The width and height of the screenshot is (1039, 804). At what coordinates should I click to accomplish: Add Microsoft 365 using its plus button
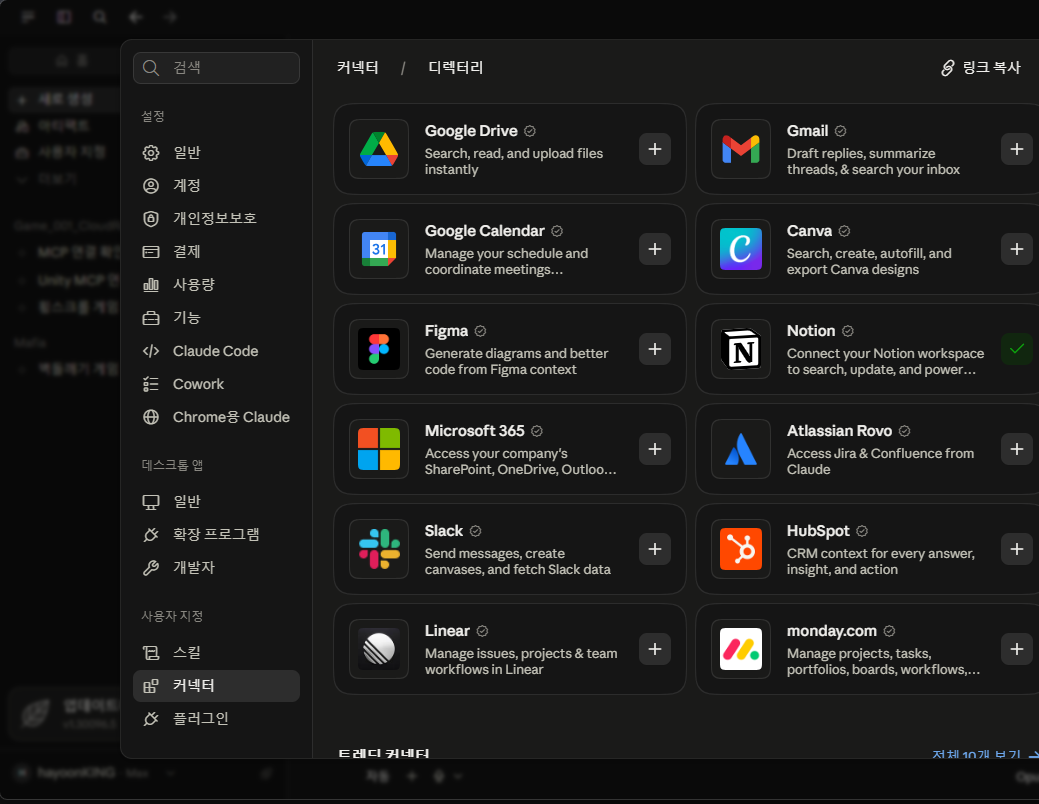[655, 449]
